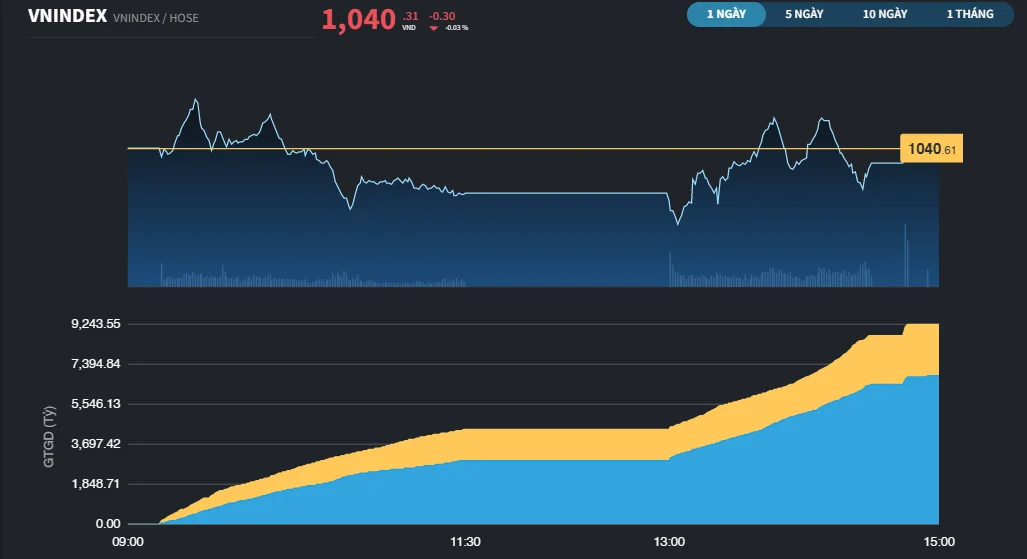Click the -0.30 change value
The height and width of the screenshot is (559, 1027).
tap(442, 16)
